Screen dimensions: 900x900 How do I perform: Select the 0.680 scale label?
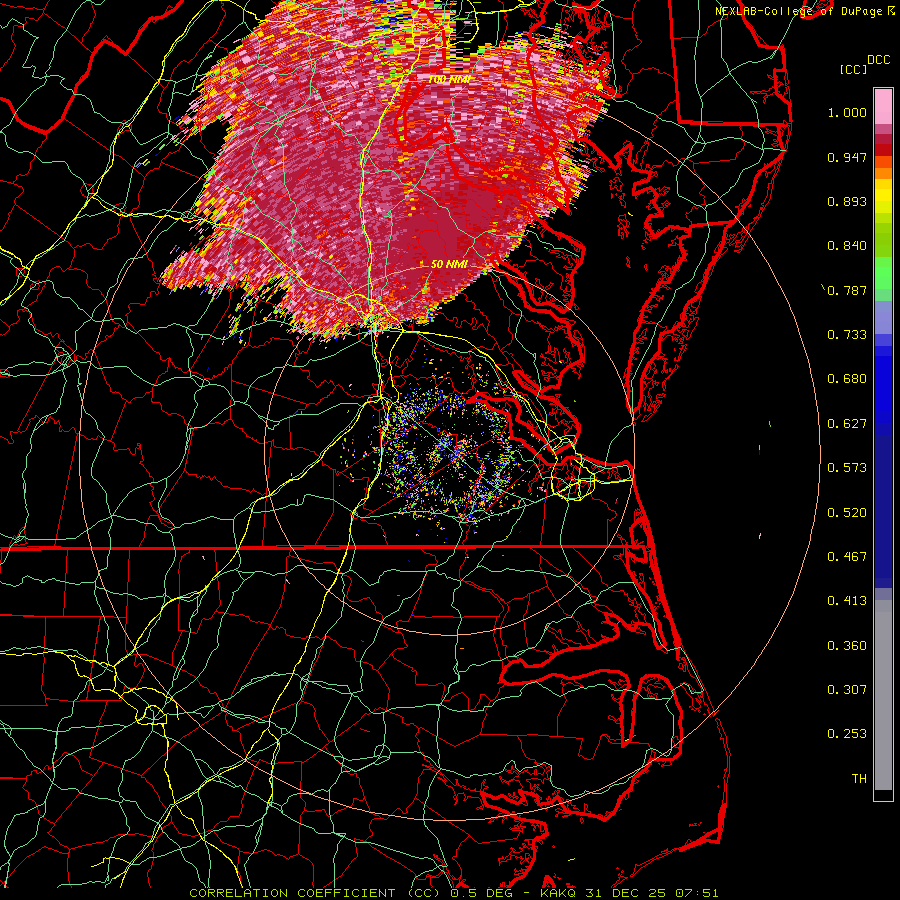pos(847,379)
